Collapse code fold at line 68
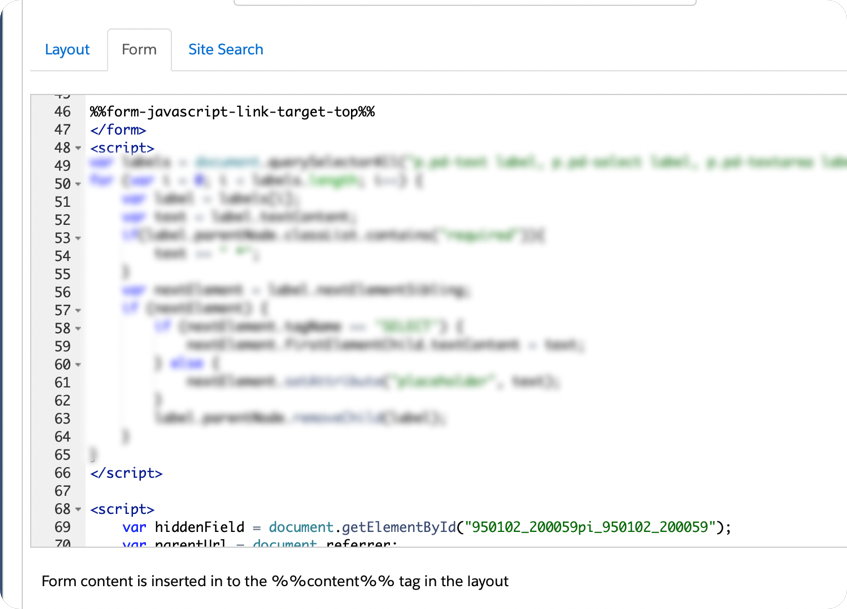This screenshot has height=609, width=847. [78, 510]
